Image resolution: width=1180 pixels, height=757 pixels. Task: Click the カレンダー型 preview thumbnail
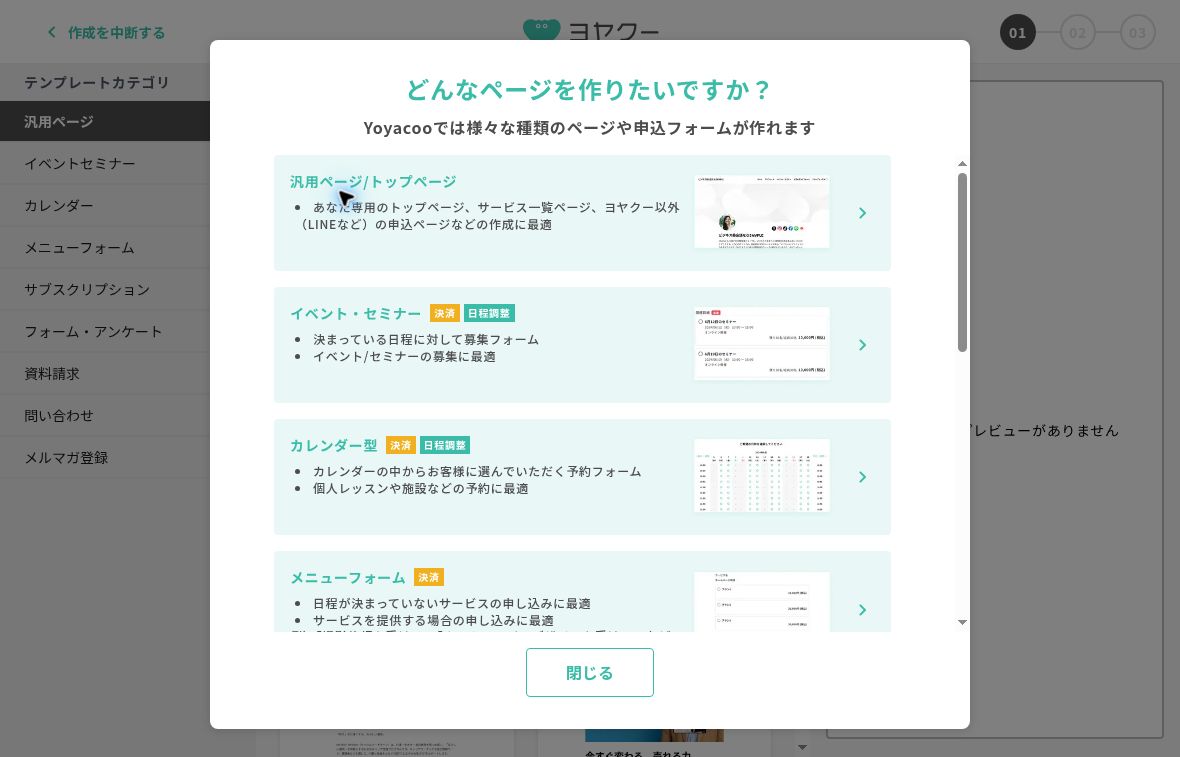[x=762, y=476]
